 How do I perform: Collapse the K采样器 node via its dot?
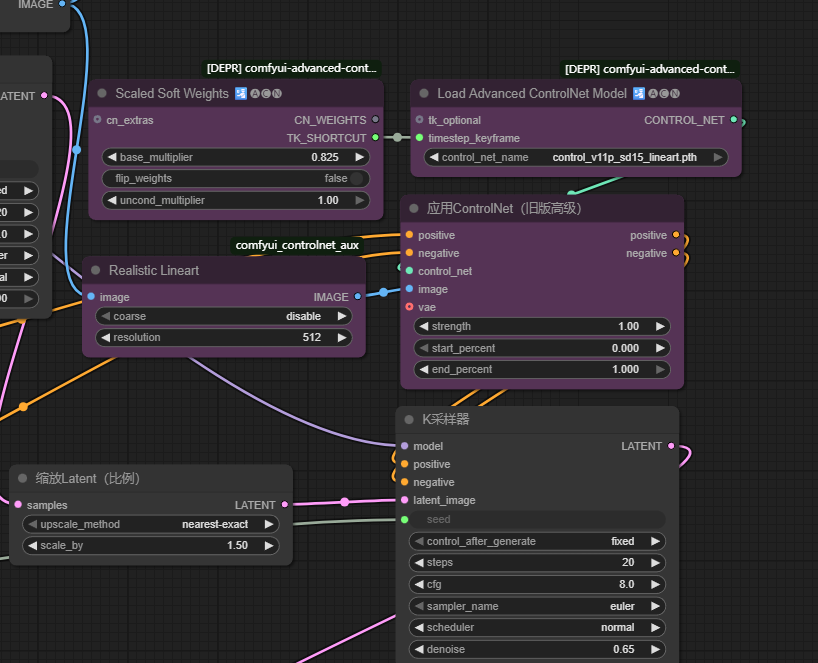[409, 419]
